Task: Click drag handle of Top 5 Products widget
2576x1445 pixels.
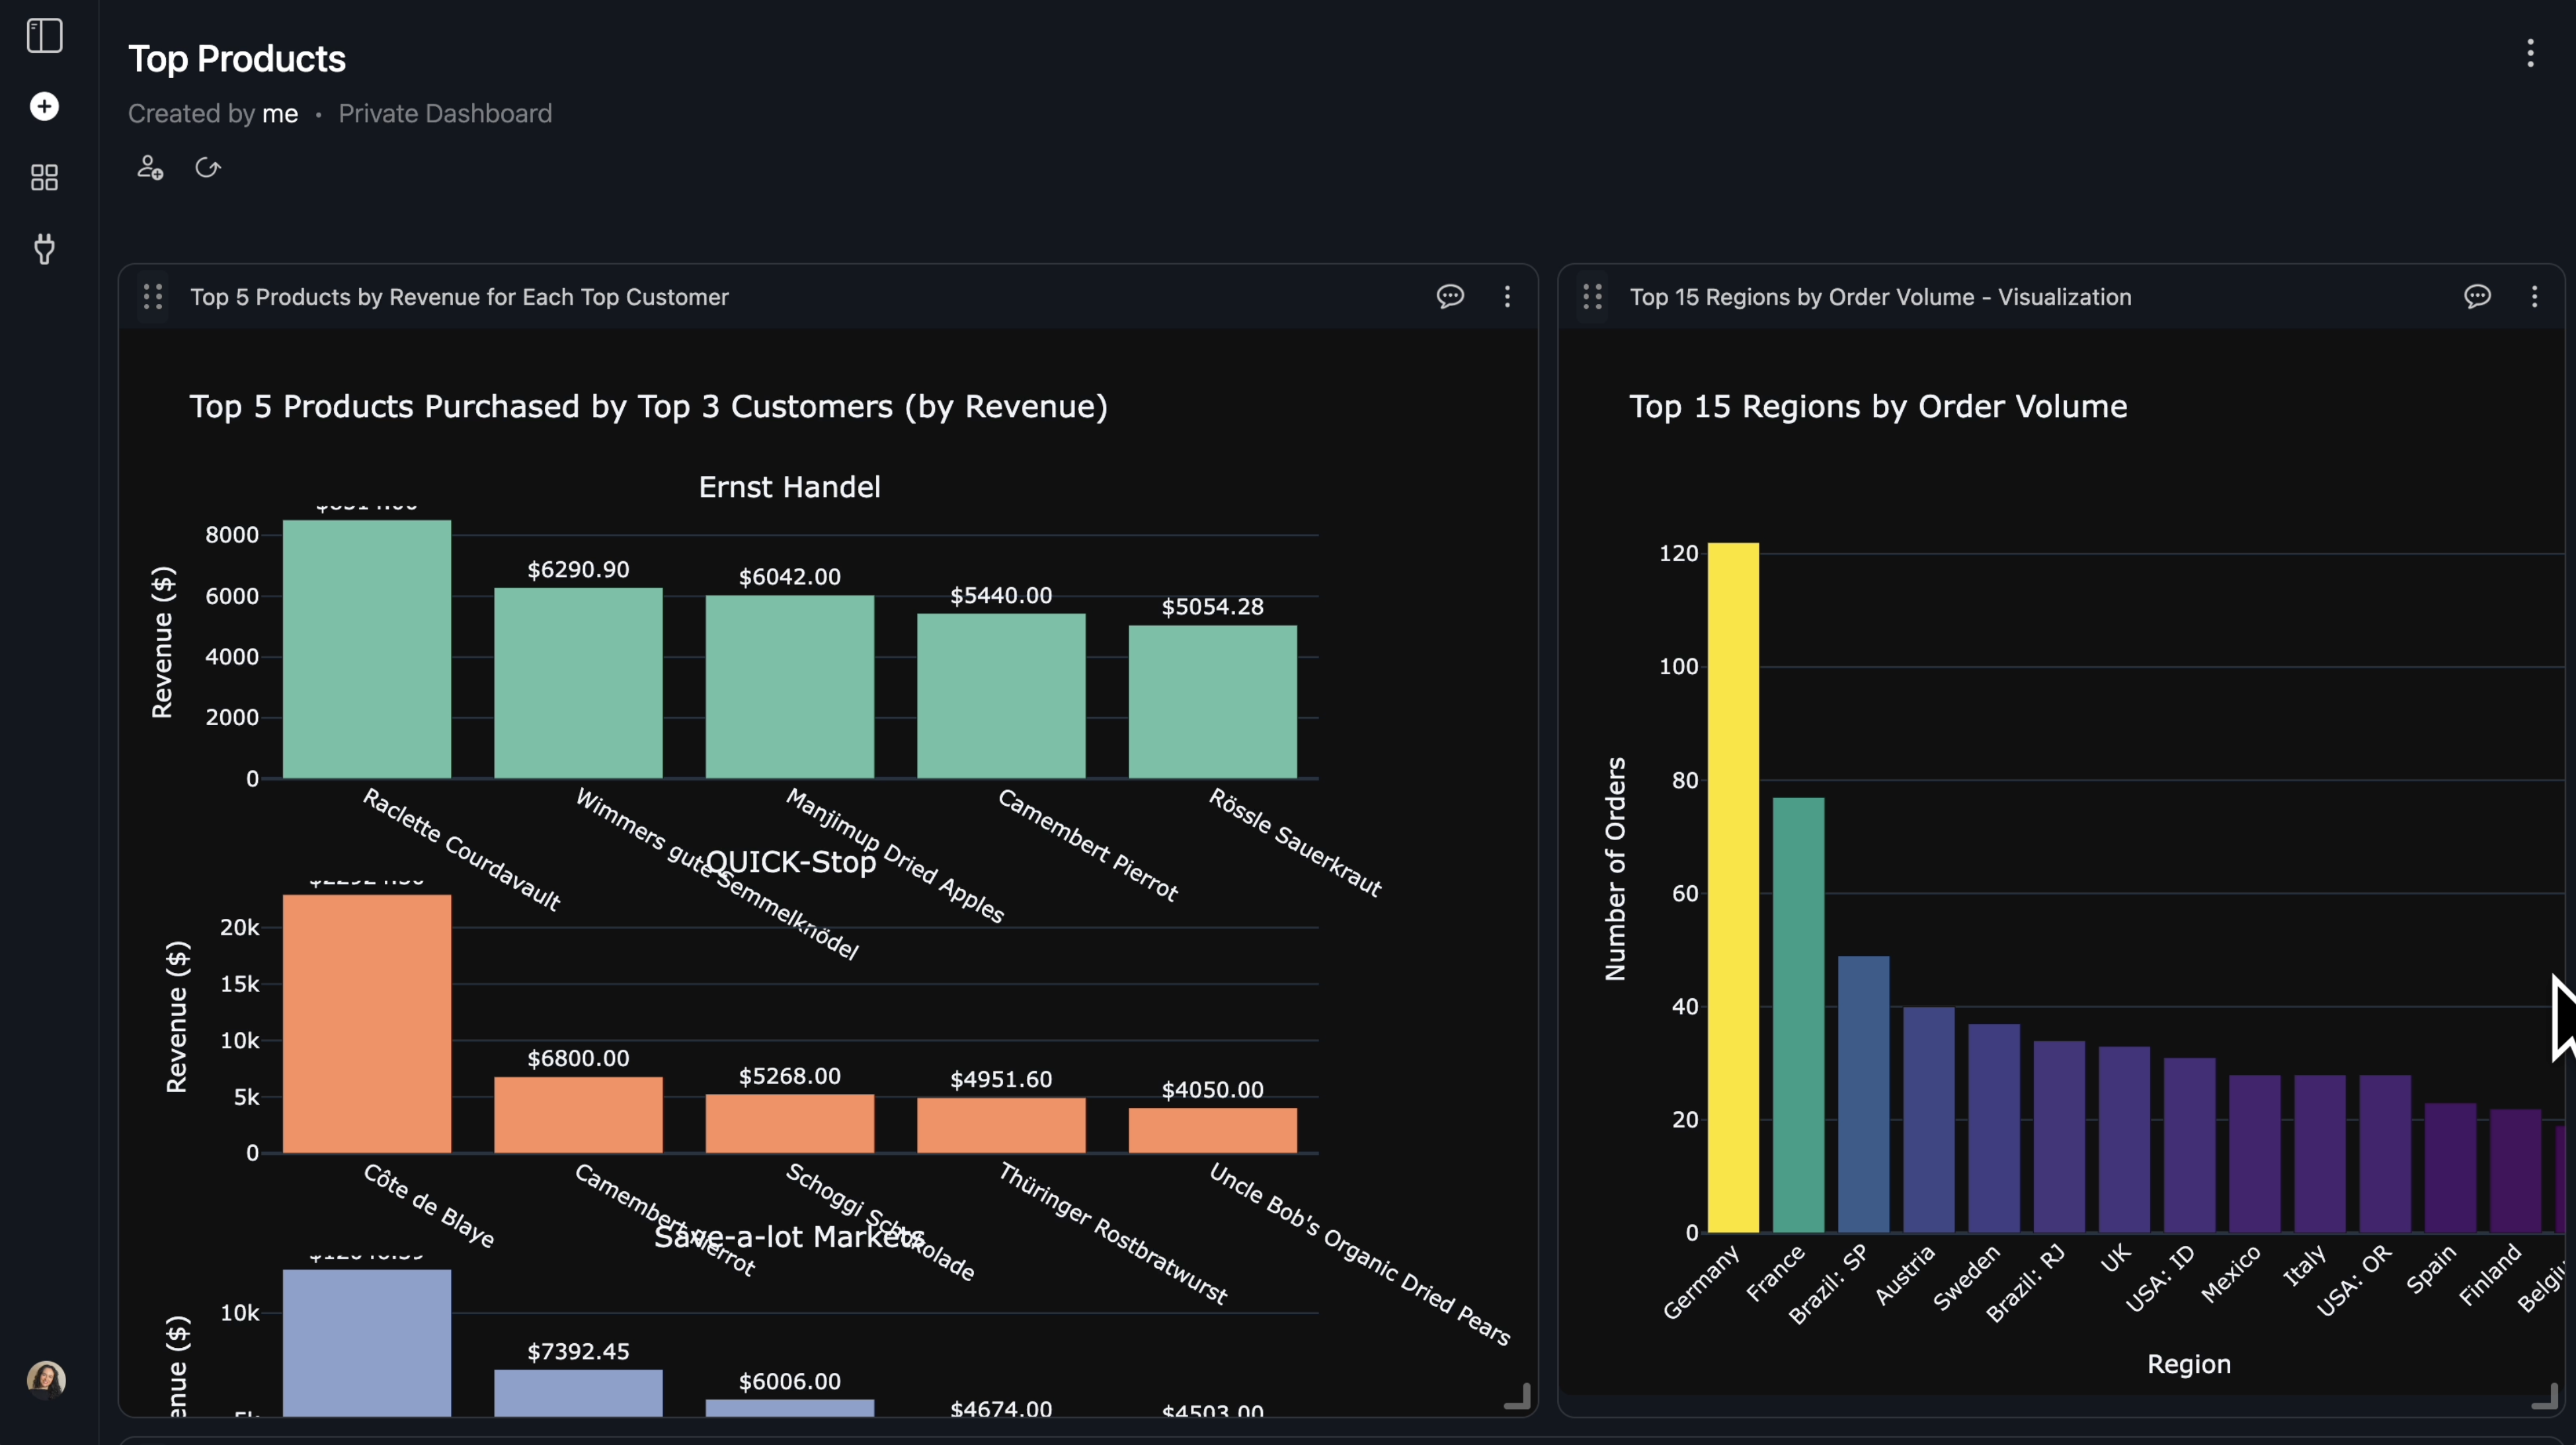Action: click(x=153, y=297)
